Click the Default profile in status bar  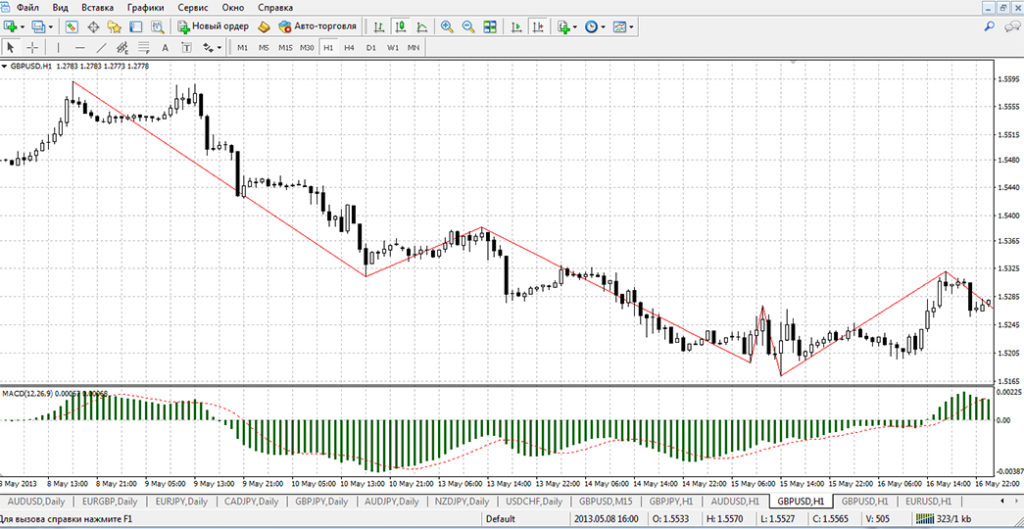[x=500, y=519]
